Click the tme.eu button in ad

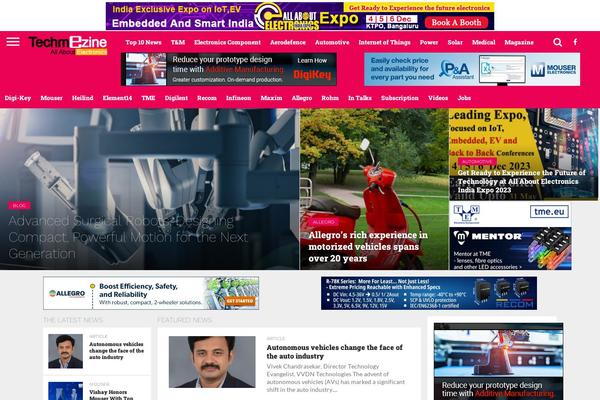point(549,211)
